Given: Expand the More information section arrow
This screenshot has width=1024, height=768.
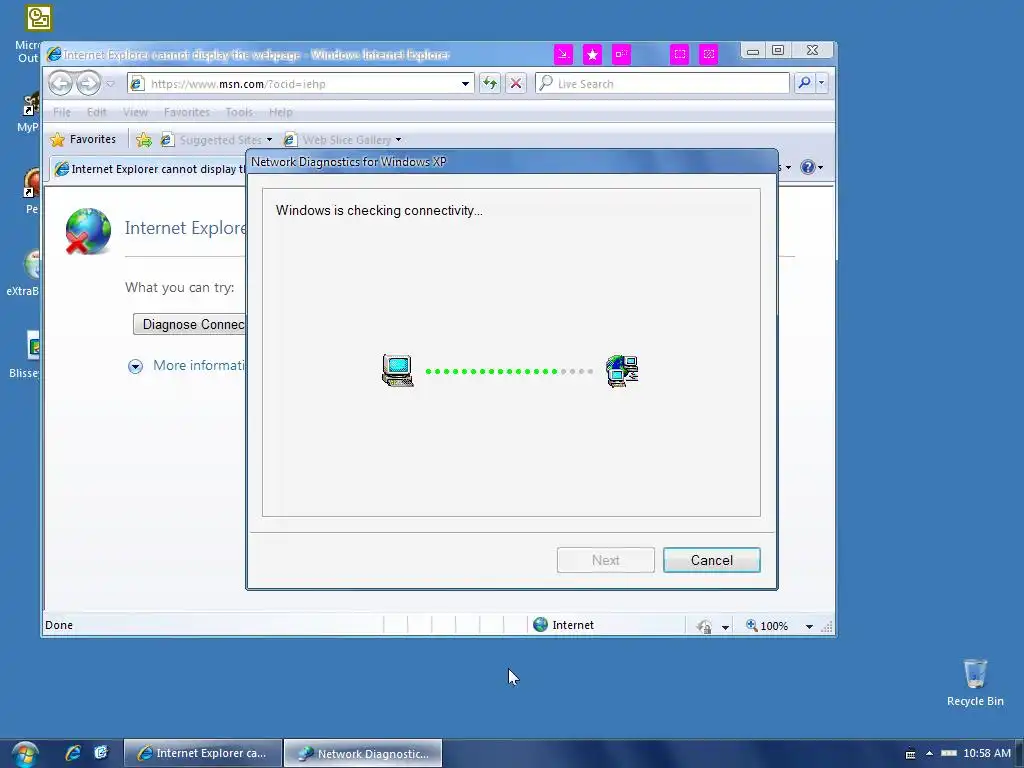Looking at the screenshot, I should 135,366.
